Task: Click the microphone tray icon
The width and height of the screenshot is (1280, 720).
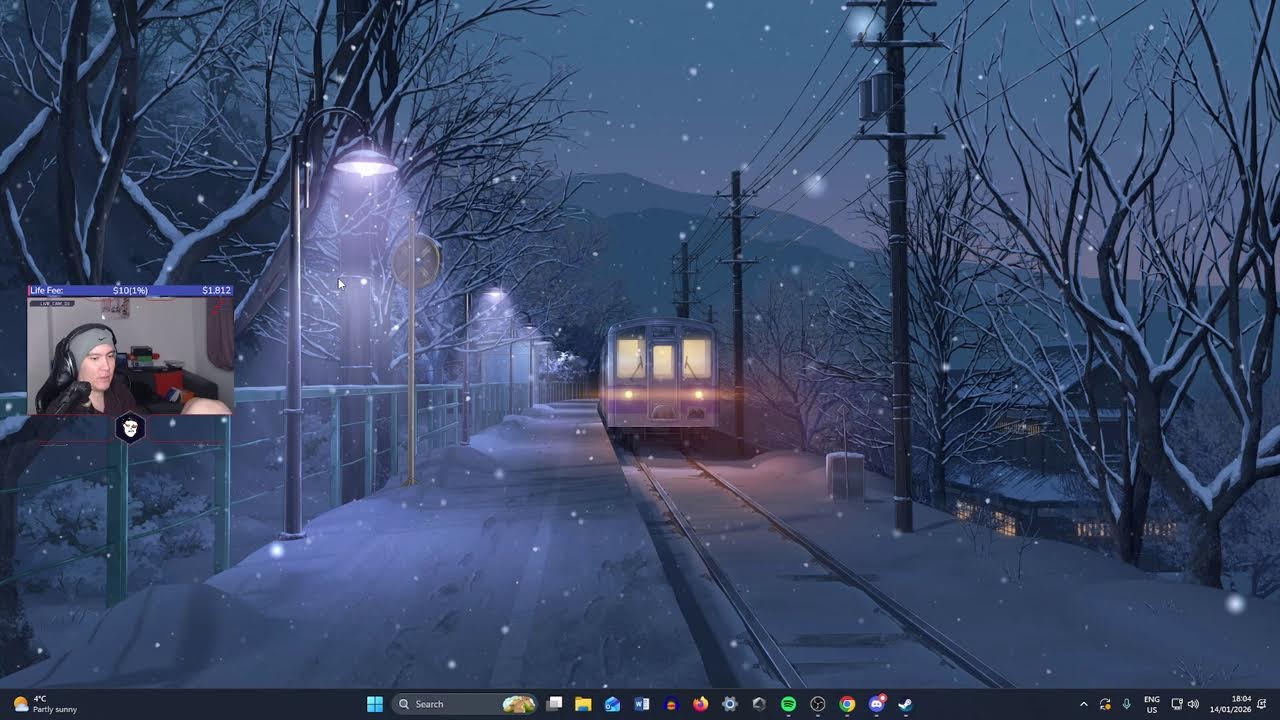Action: pyautogui.click(x=1127, y=704)
